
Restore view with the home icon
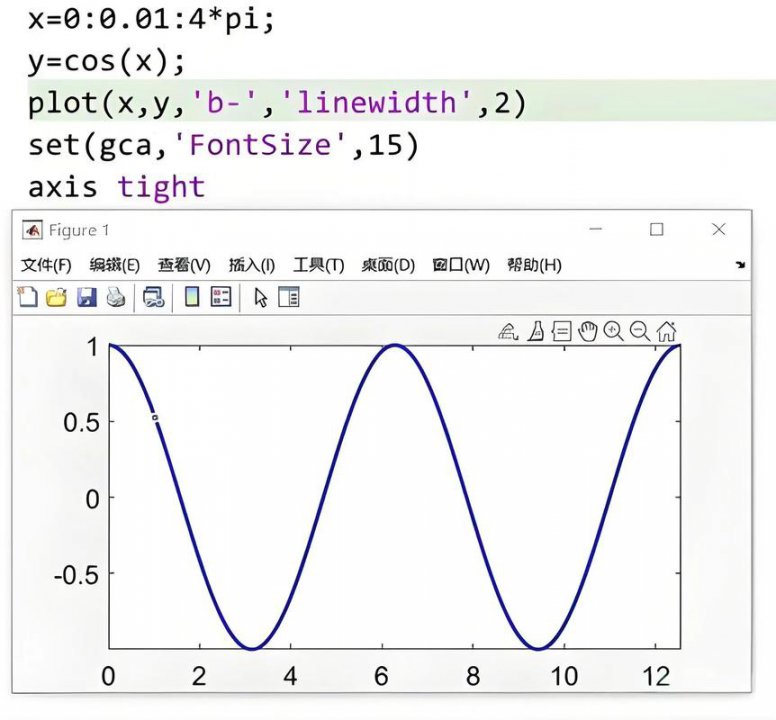[666, 331]
